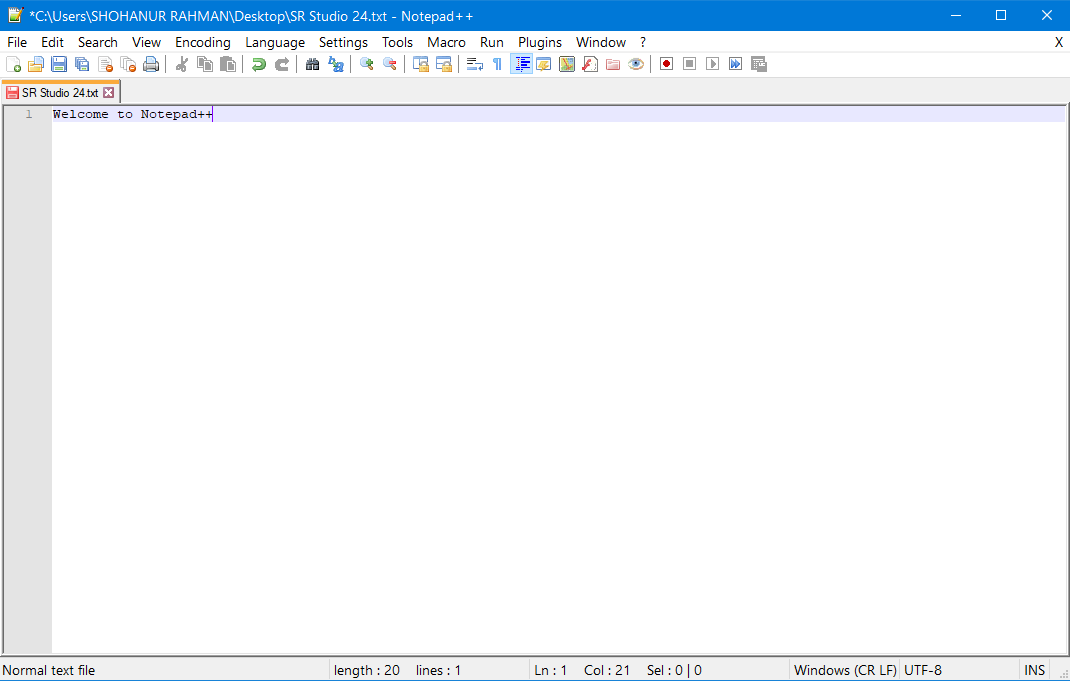Open the Run menu

tap(491, 42)
